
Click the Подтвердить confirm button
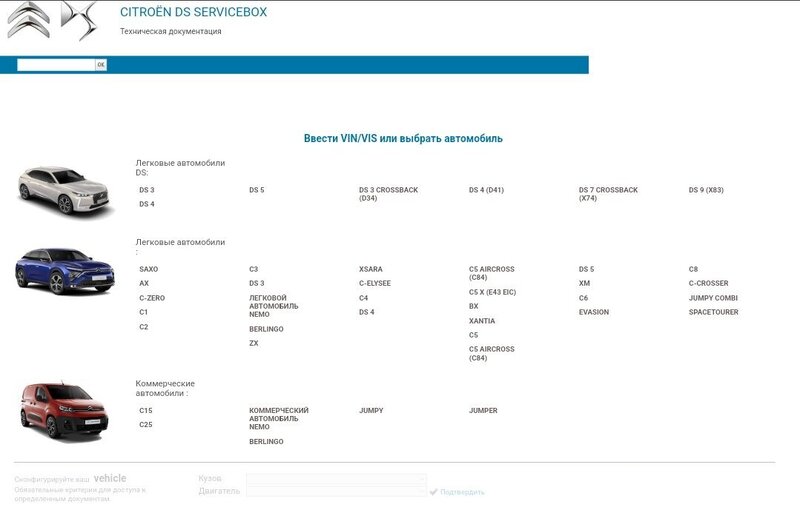[457, 492]
